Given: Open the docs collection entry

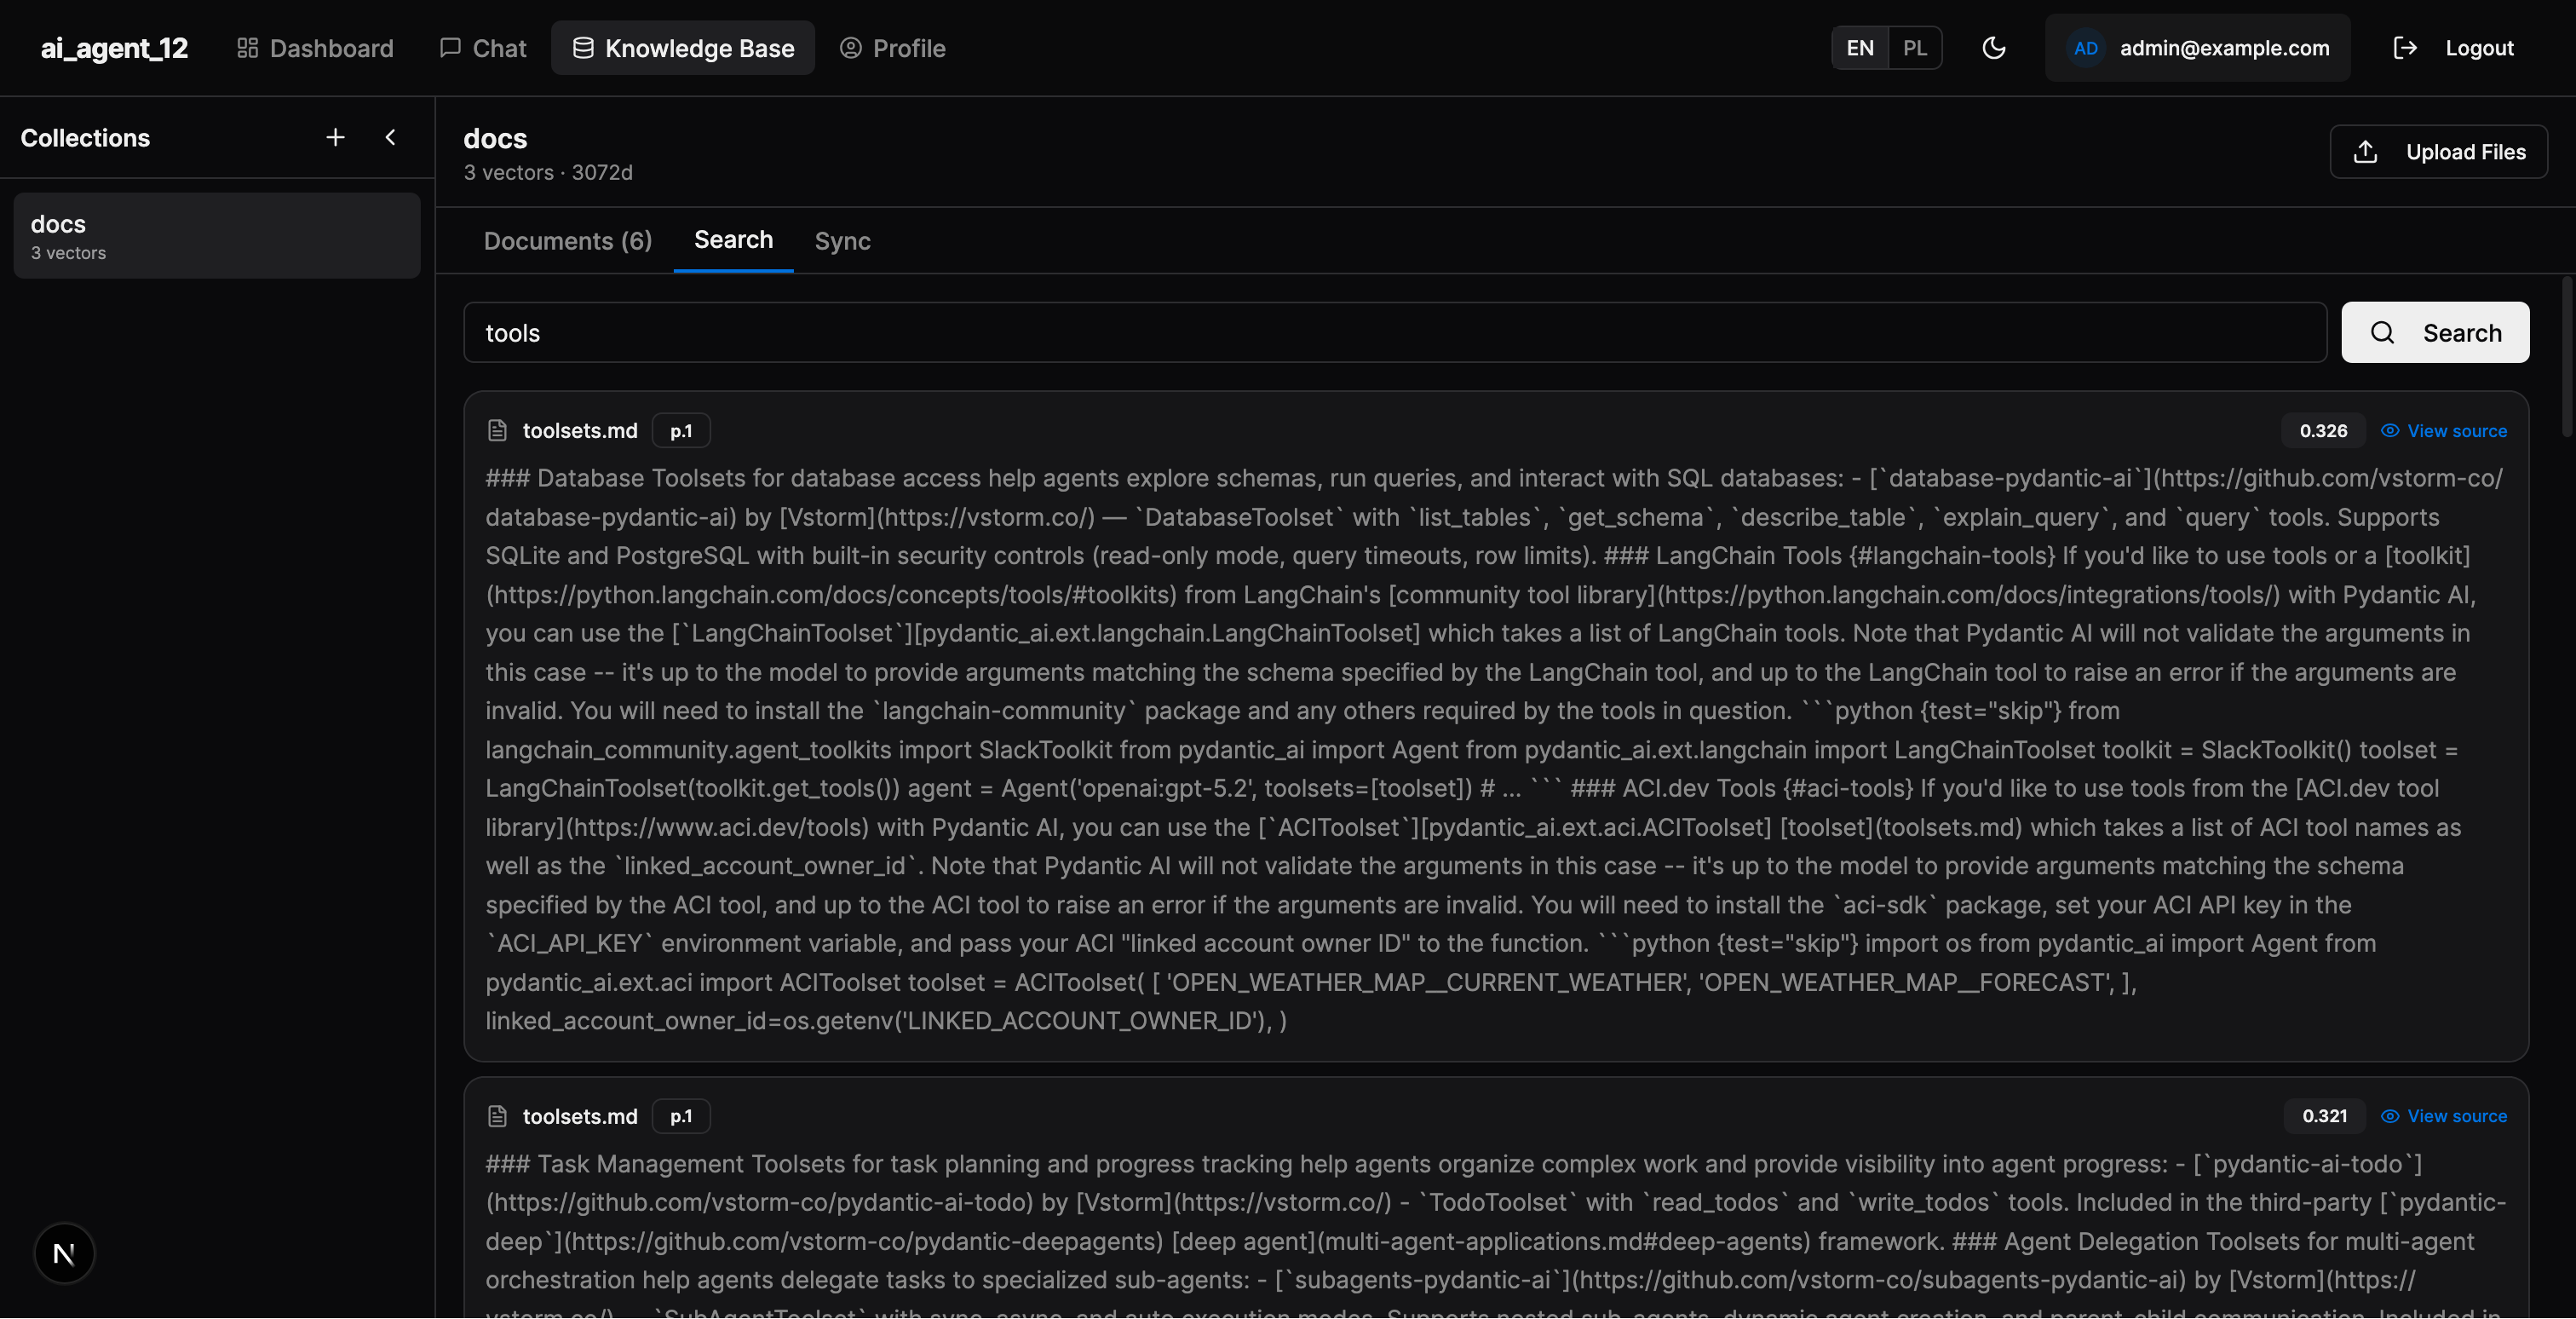Looking at the screenshot, I should coord(216,235).
